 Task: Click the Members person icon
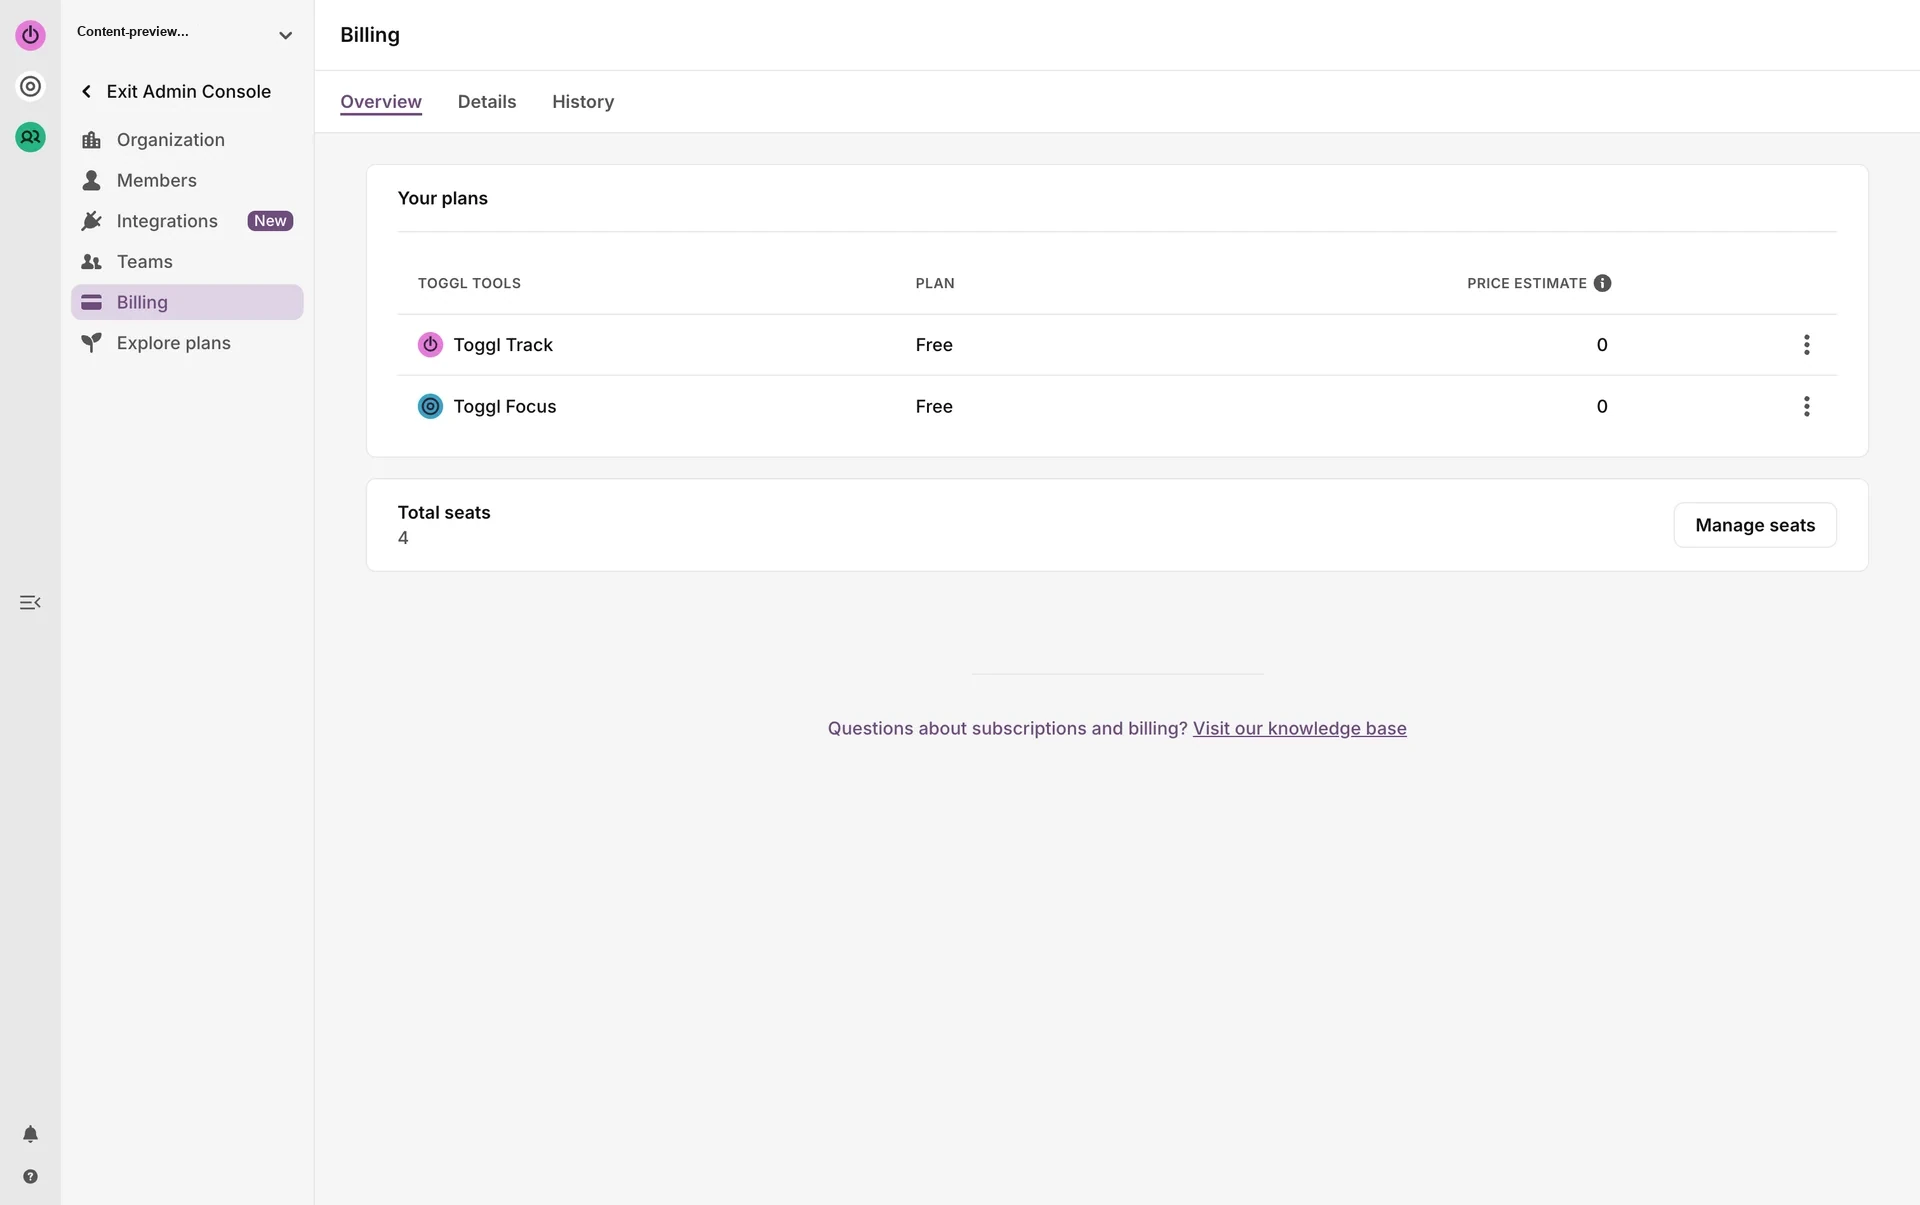(91, 180)
